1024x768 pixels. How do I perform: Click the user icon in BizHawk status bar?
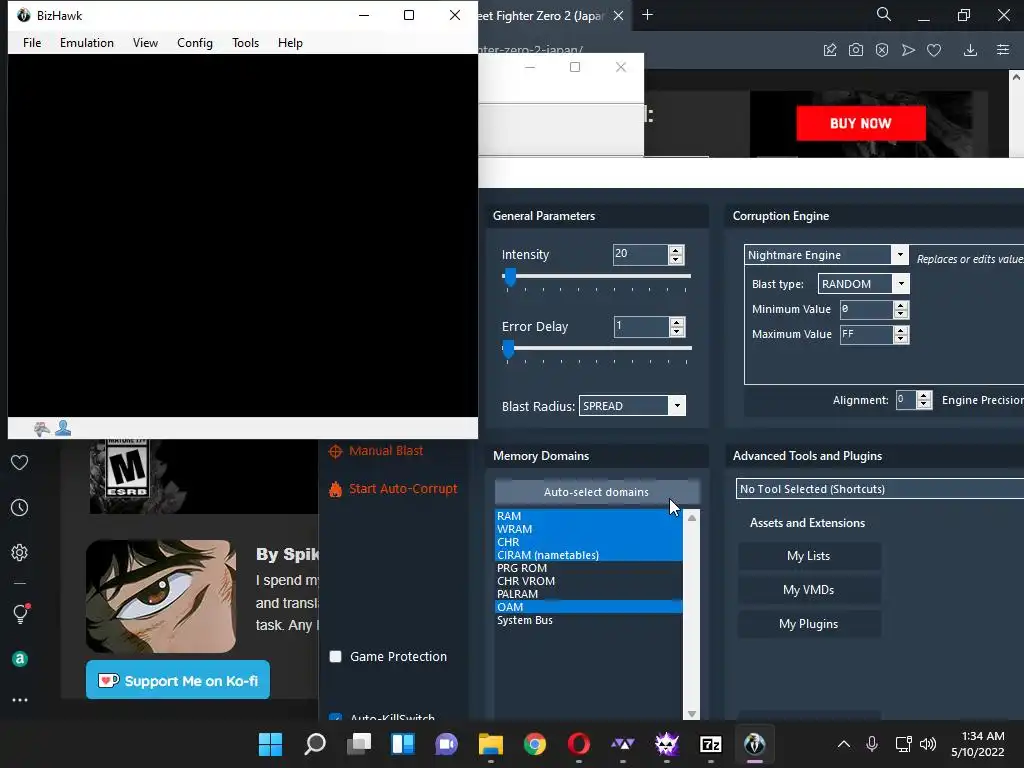coord(63,428)
